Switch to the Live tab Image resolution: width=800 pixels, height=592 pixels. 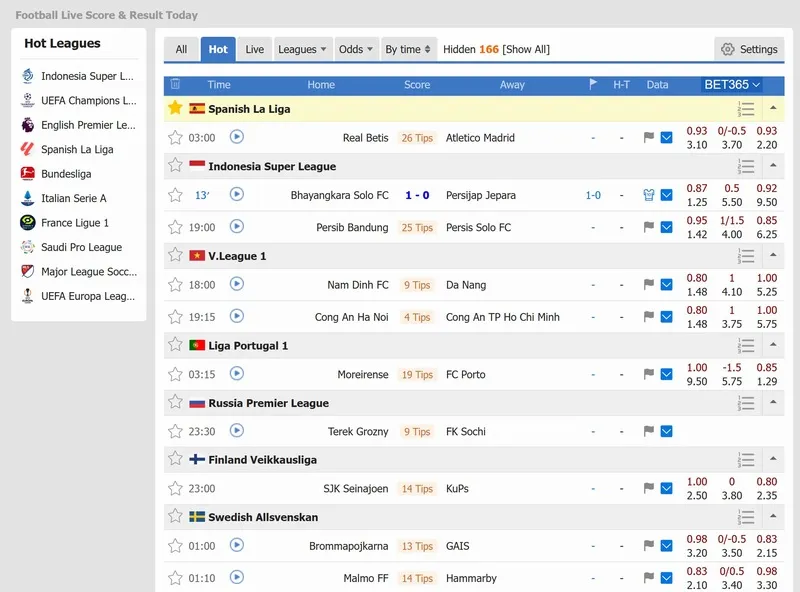point(255,49)
